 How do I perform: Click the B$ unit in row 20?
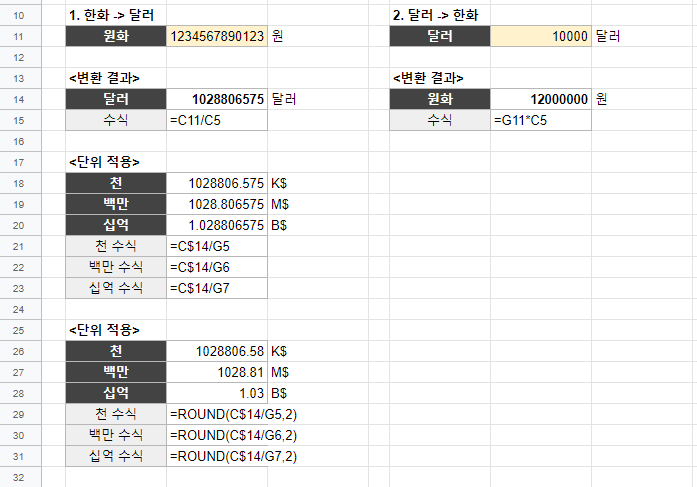pyautogui.click(x=279, y=225)
